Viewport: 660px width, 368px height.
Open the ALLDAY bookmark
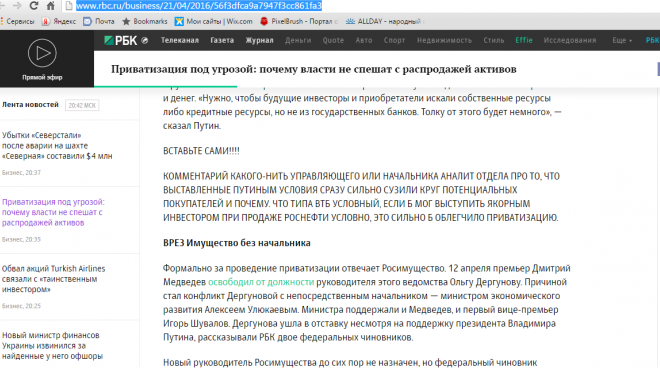(385, 21)
